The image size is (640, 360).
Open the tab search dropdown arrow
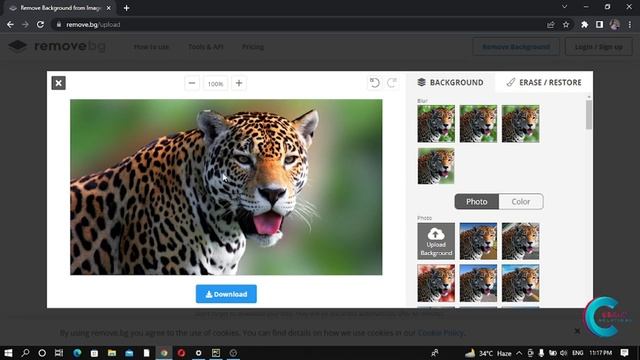coord(564,7)
